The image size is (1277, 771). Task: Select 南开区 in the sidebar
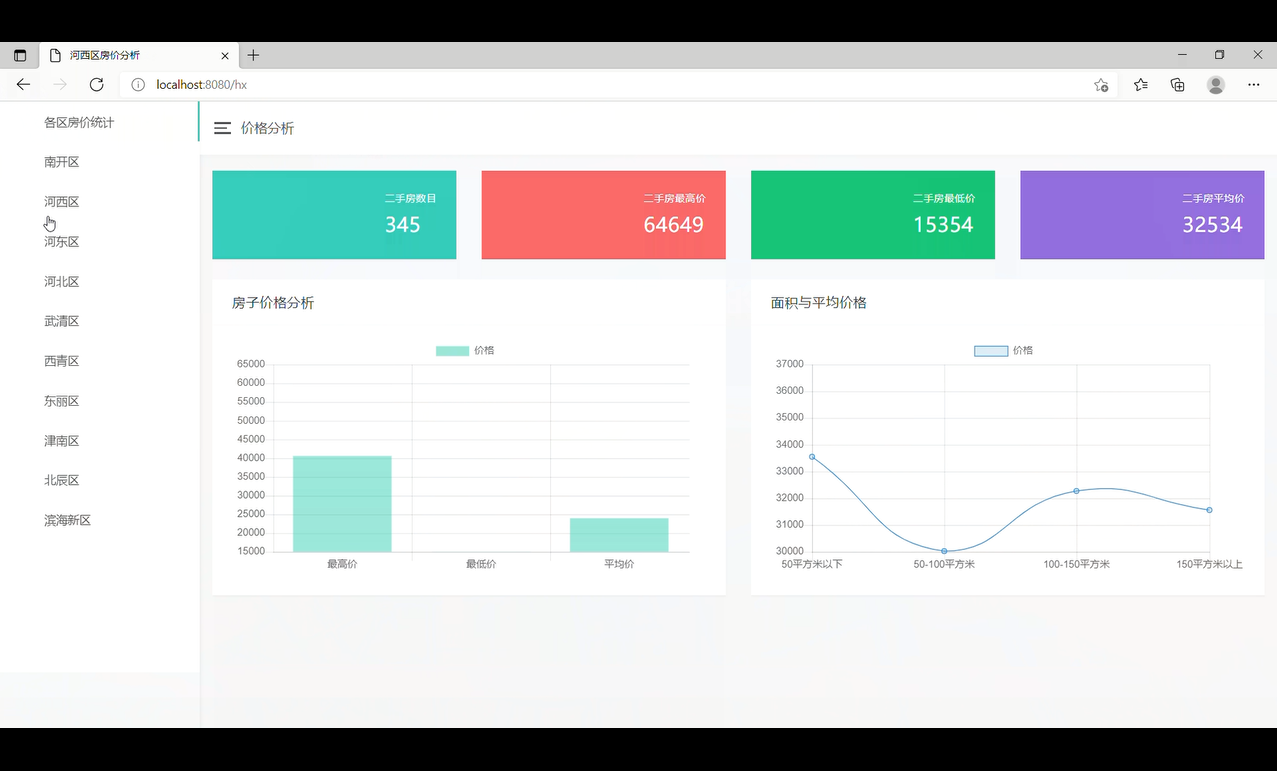pos(61,162)
